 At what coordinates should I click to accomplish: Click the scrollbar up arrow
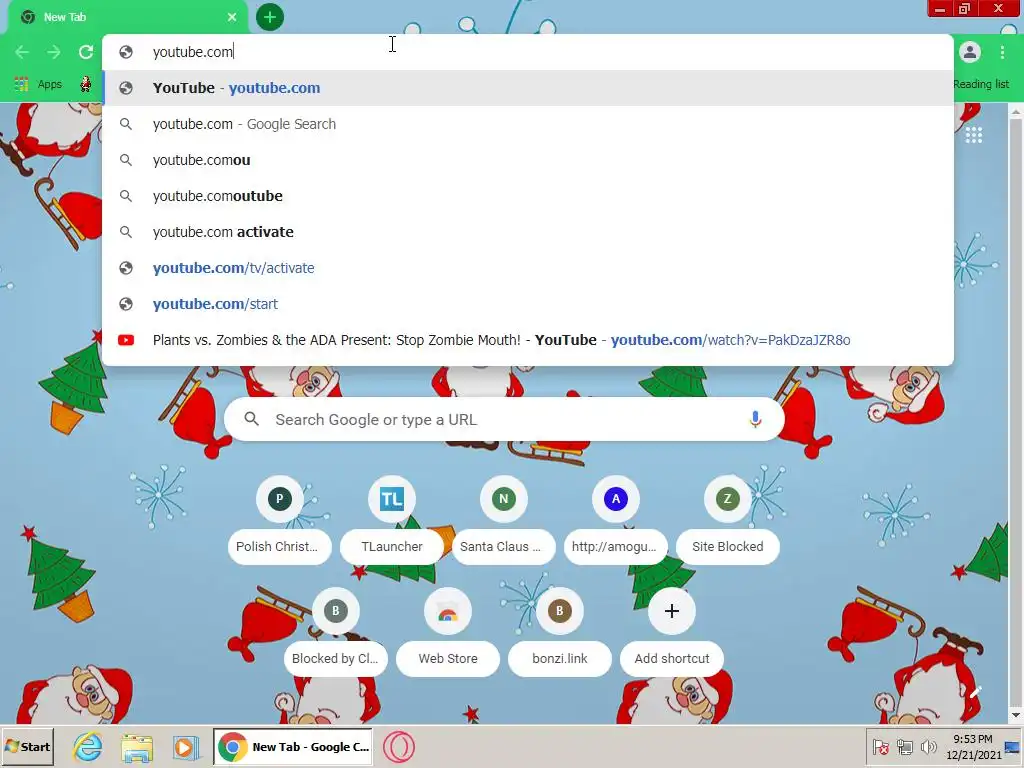(1016, 112)
